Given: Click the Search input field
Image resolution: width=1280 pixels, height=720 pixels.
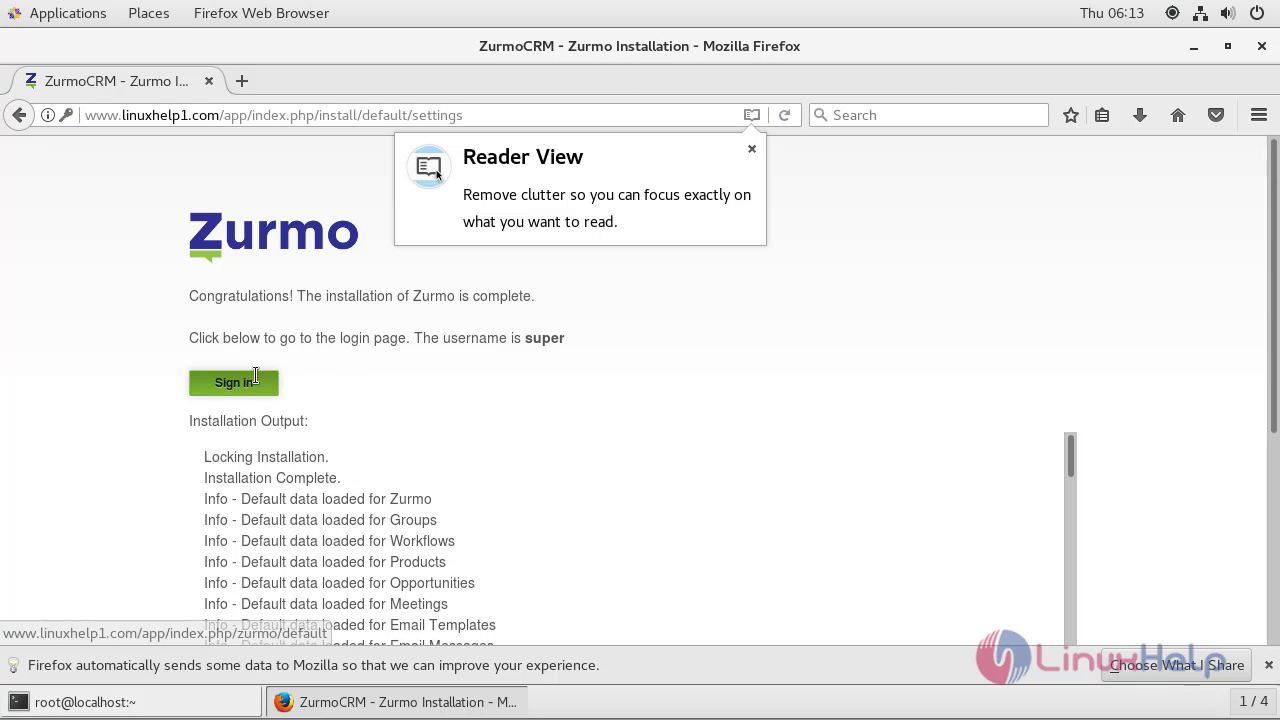Looking at the screenshot, I should (928, 115).
